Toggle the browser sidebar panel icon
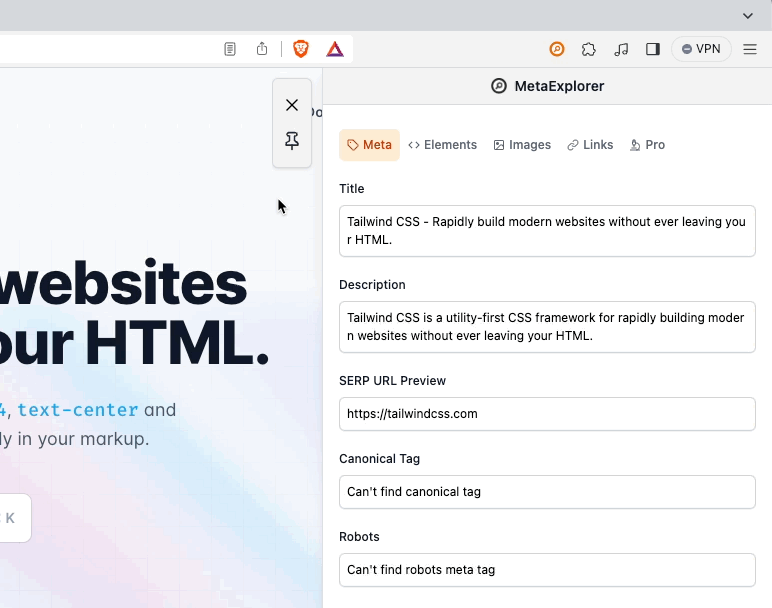 (x=653, y=49)
